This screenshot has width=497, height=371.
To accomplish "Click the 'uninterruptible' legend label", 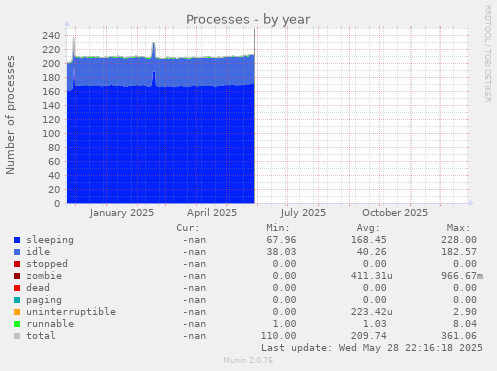I will pyautogui.click(x=71, y=312).
